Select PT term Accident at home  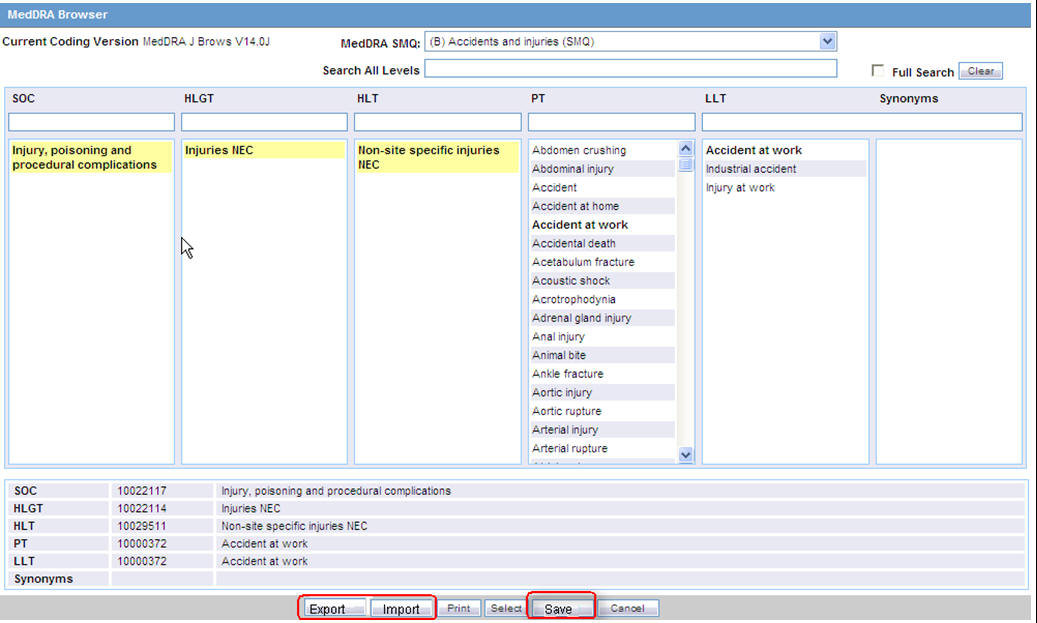pyautogui.click(x=602, y=206)
